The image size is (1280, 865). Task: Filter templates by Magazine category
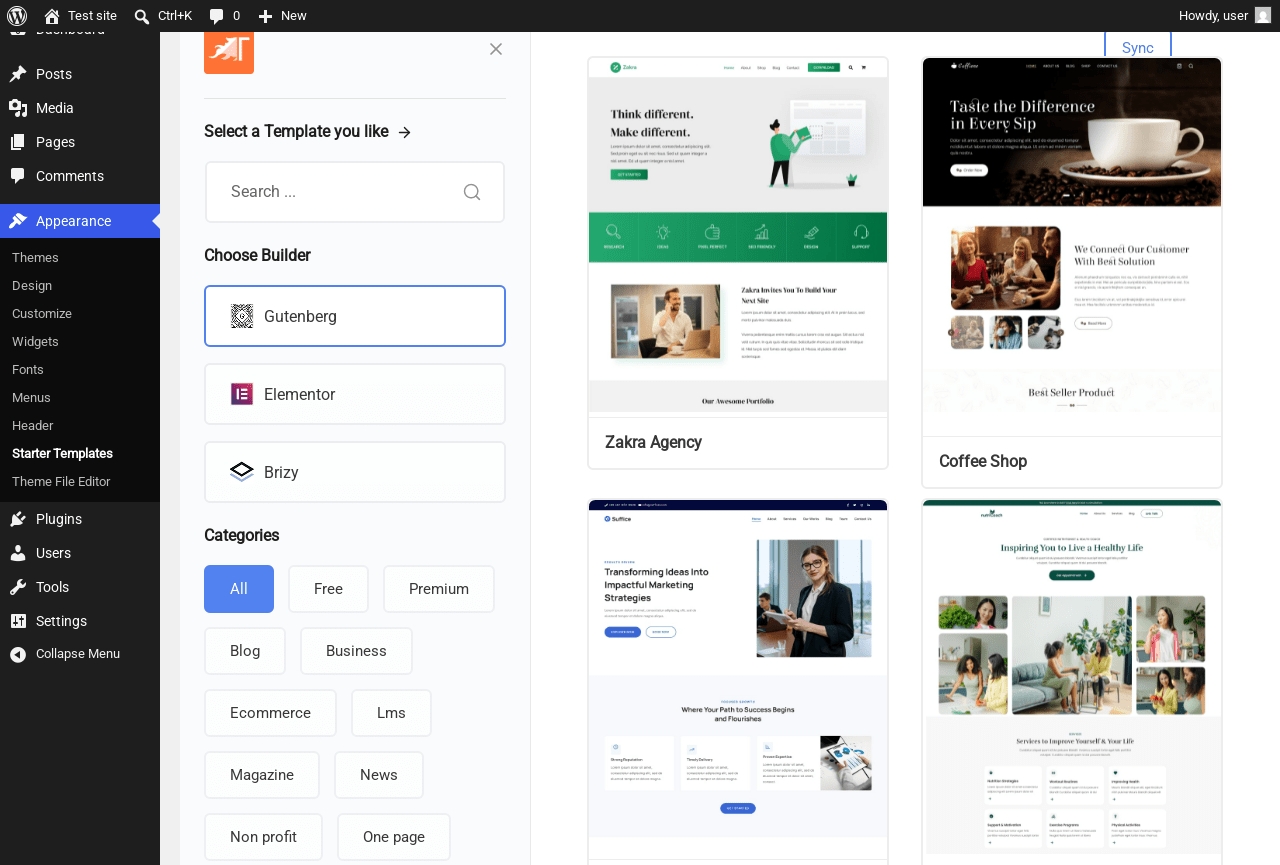(x=262, y=775)
